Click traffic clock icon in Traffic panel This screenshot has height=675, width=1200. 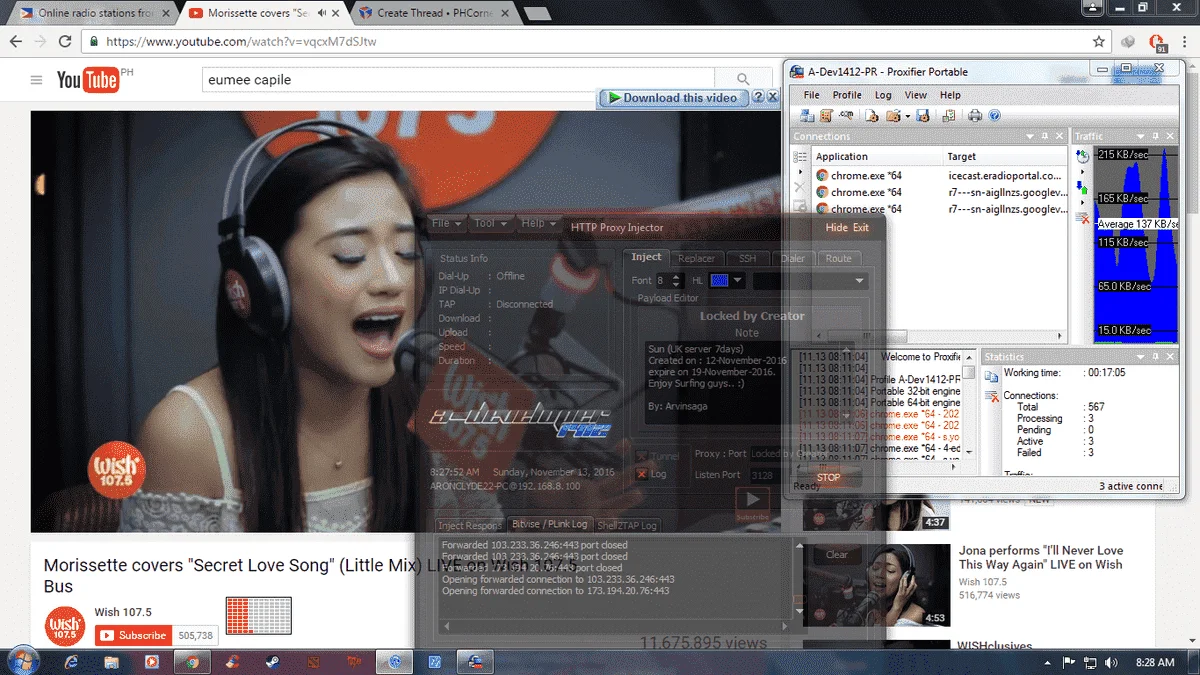tap(1083, 157)
